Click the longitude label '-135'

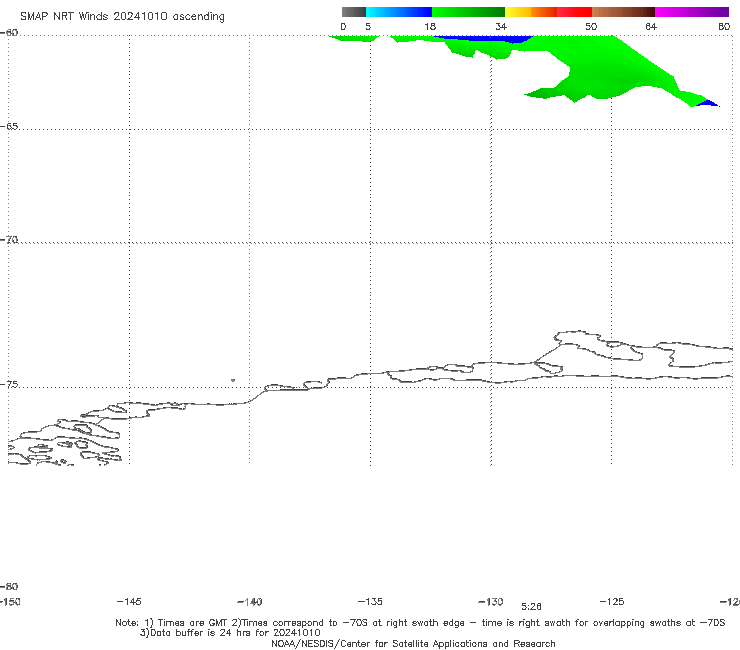[x=370, y=601]
